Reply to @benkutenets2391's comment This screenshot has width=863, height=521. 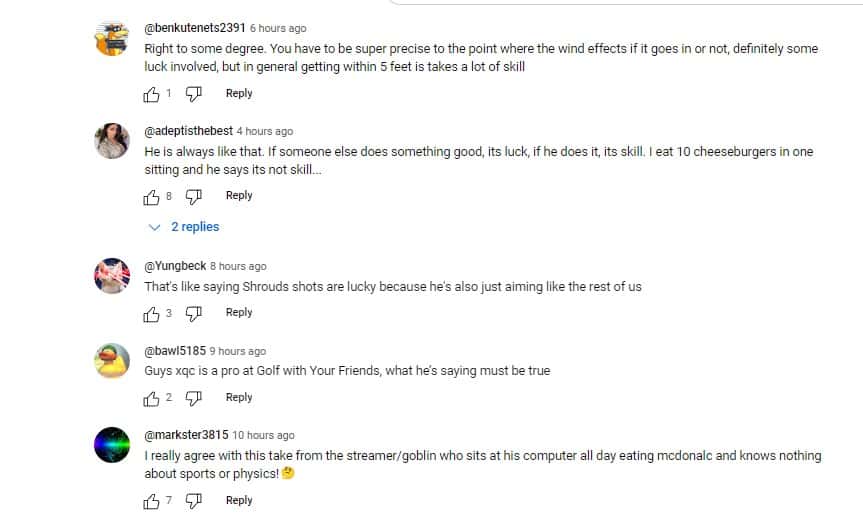[239, 93]
